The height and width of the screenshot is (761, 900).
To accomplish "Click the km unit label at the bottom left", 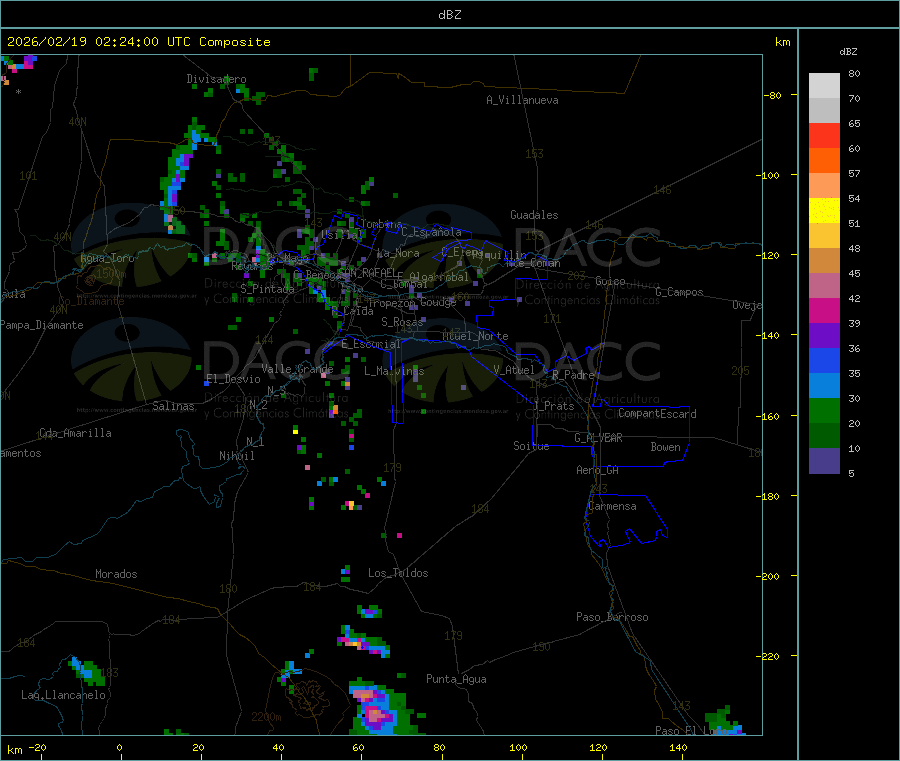I will (14, 750).
